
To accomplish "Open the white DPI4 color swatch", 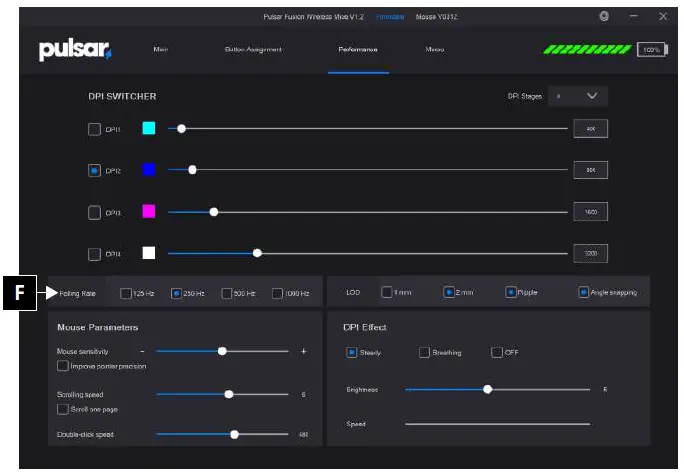I will pyautogui.click(x=149, y=253).
